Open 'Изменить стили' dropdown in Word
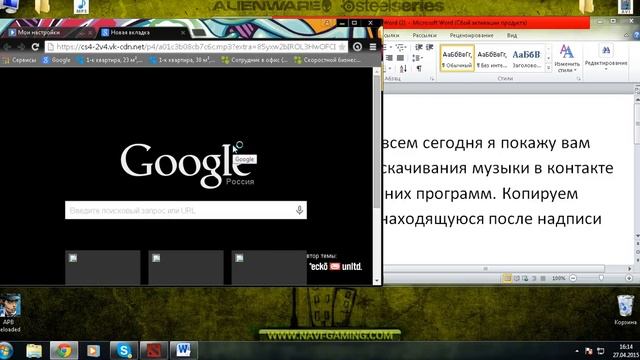The image size is (640, 360). click(x=567, y=58)
